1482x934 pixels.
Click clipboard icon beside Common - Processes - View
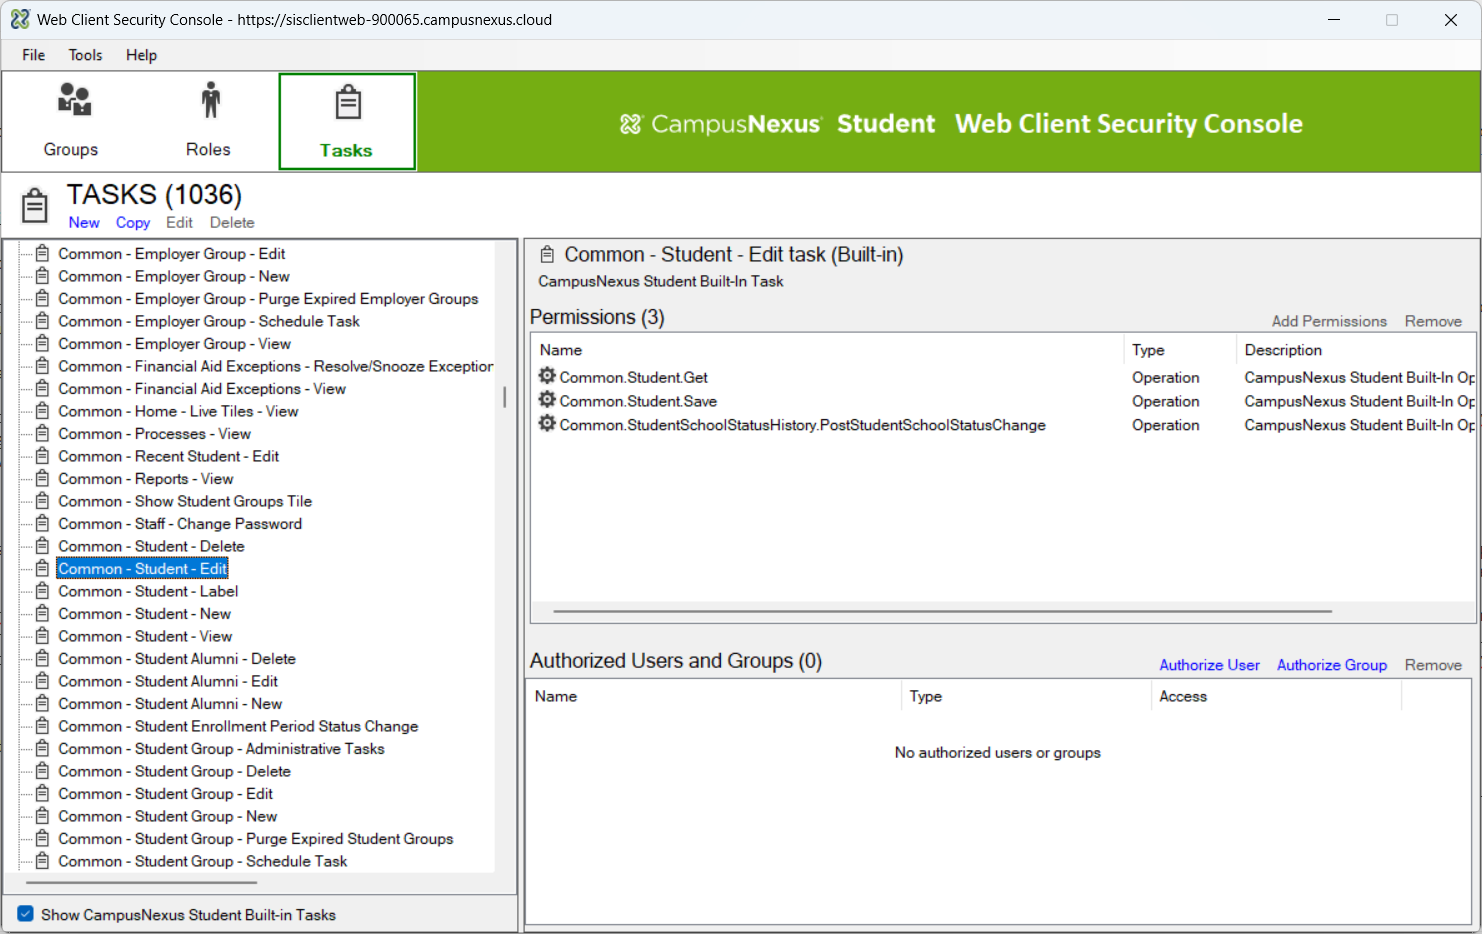point(42,433)
